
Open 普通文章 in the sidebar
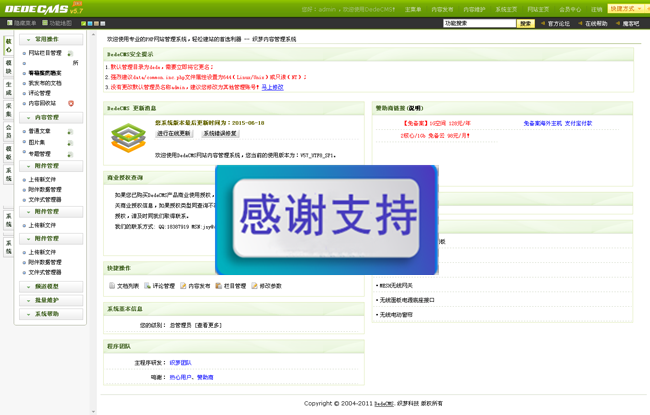click(39, 131)
